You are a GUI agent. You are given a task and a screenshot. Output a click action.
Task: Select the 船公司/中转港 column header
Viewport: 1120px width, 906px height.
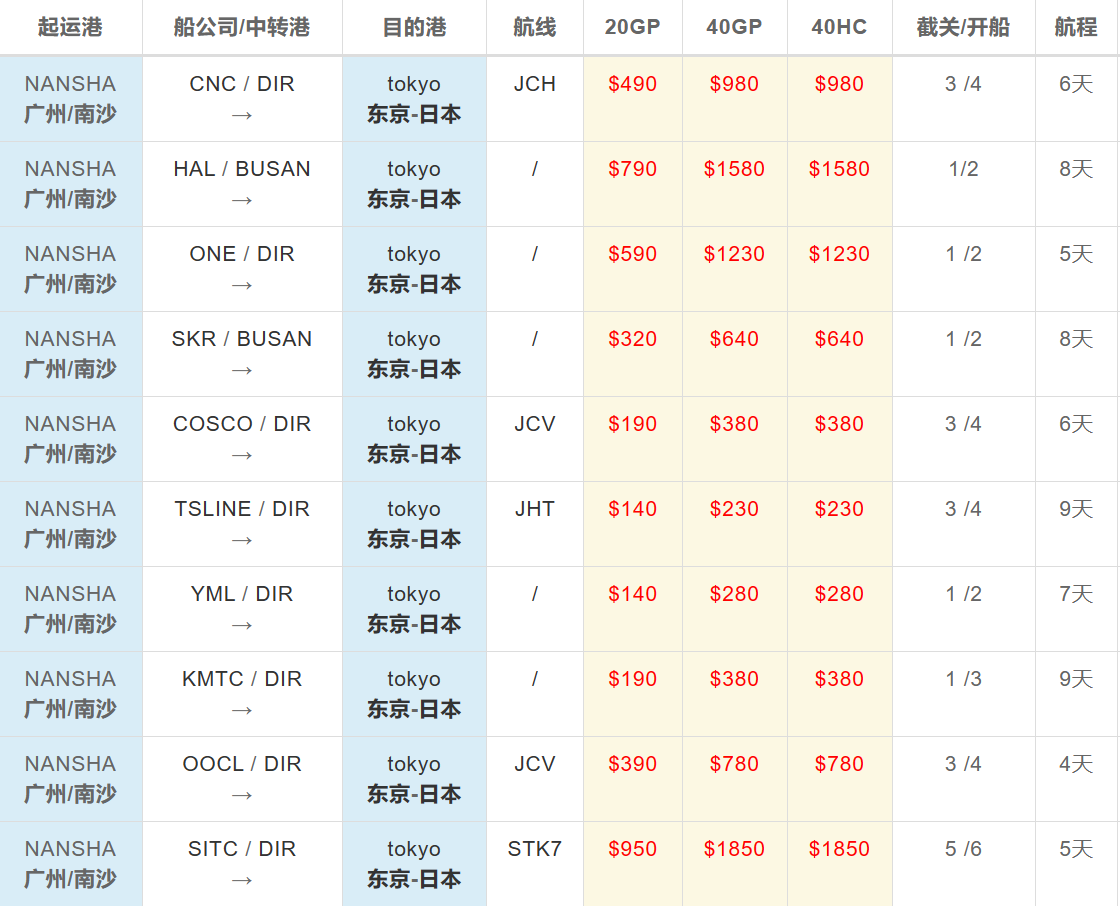(x=242, y=27)
